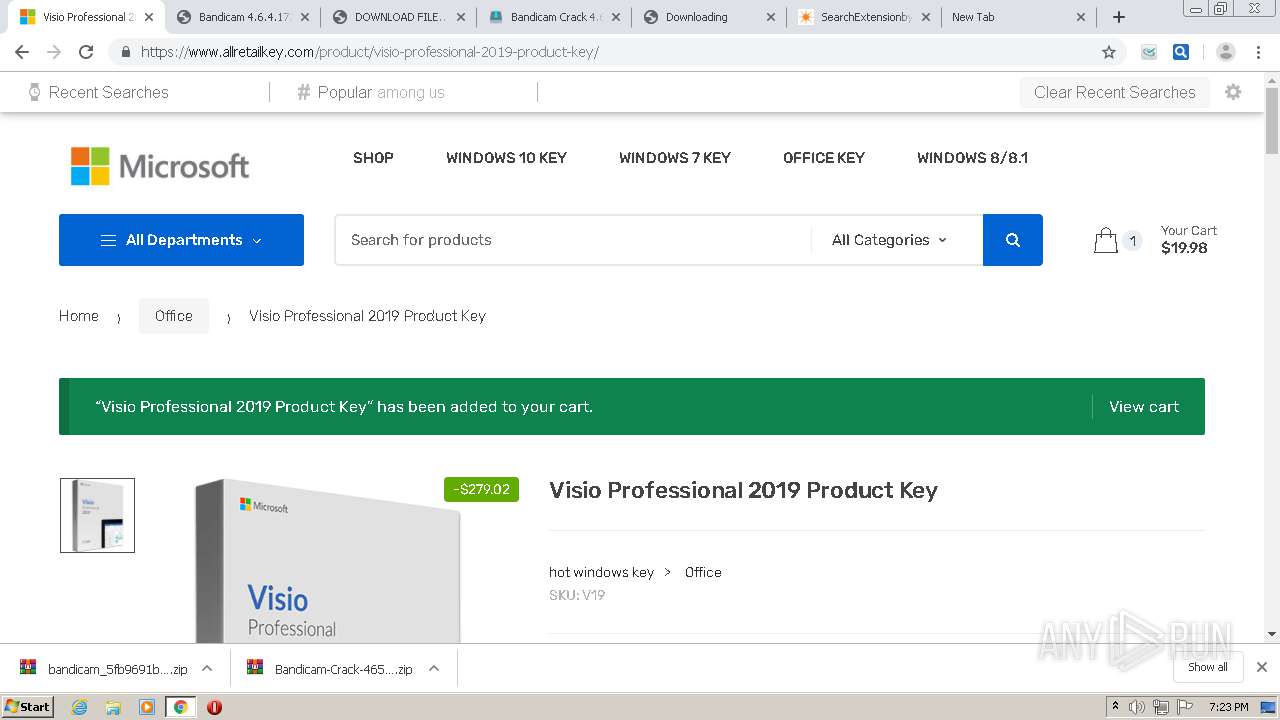Click the -$279.02 discount badge
This screenshot has width=1280, height=720.
point(482,489)
